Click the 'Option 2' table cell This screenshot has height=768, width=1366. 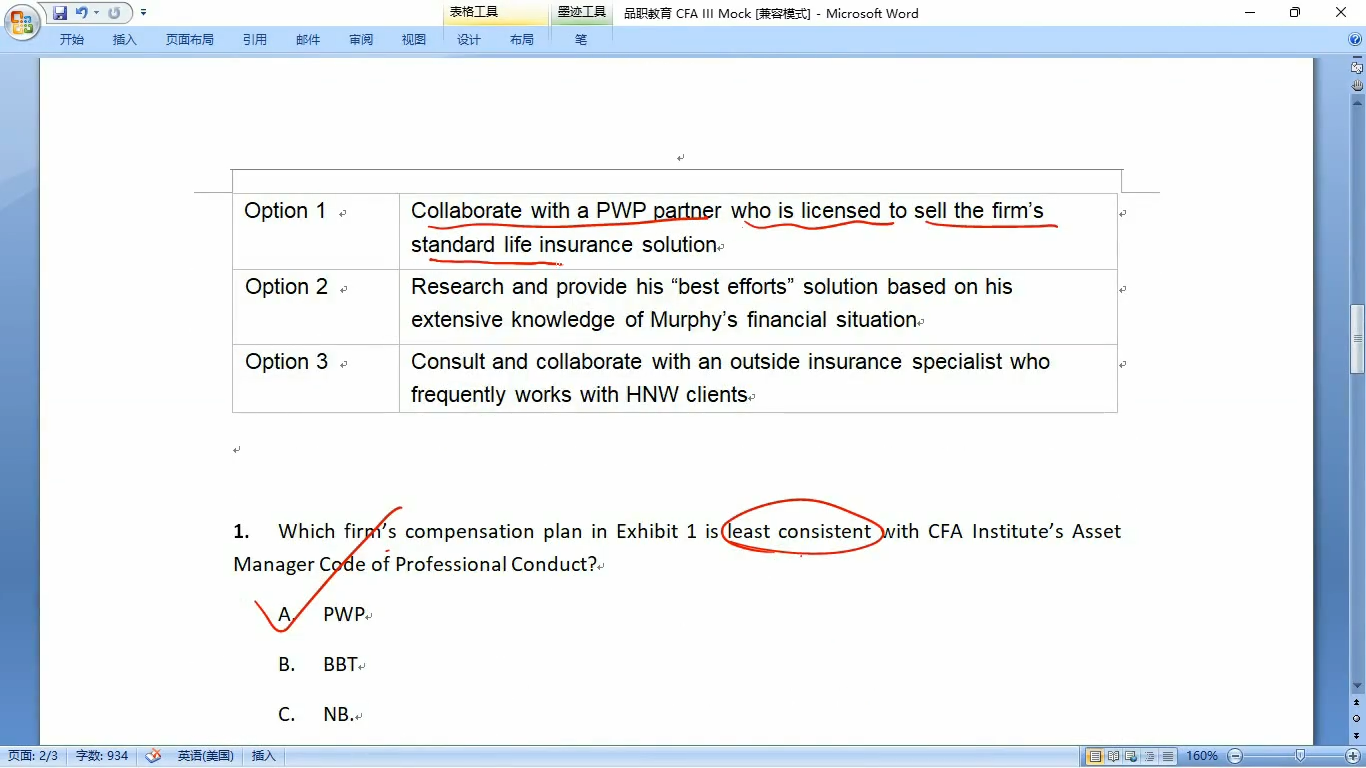[316, 307]
